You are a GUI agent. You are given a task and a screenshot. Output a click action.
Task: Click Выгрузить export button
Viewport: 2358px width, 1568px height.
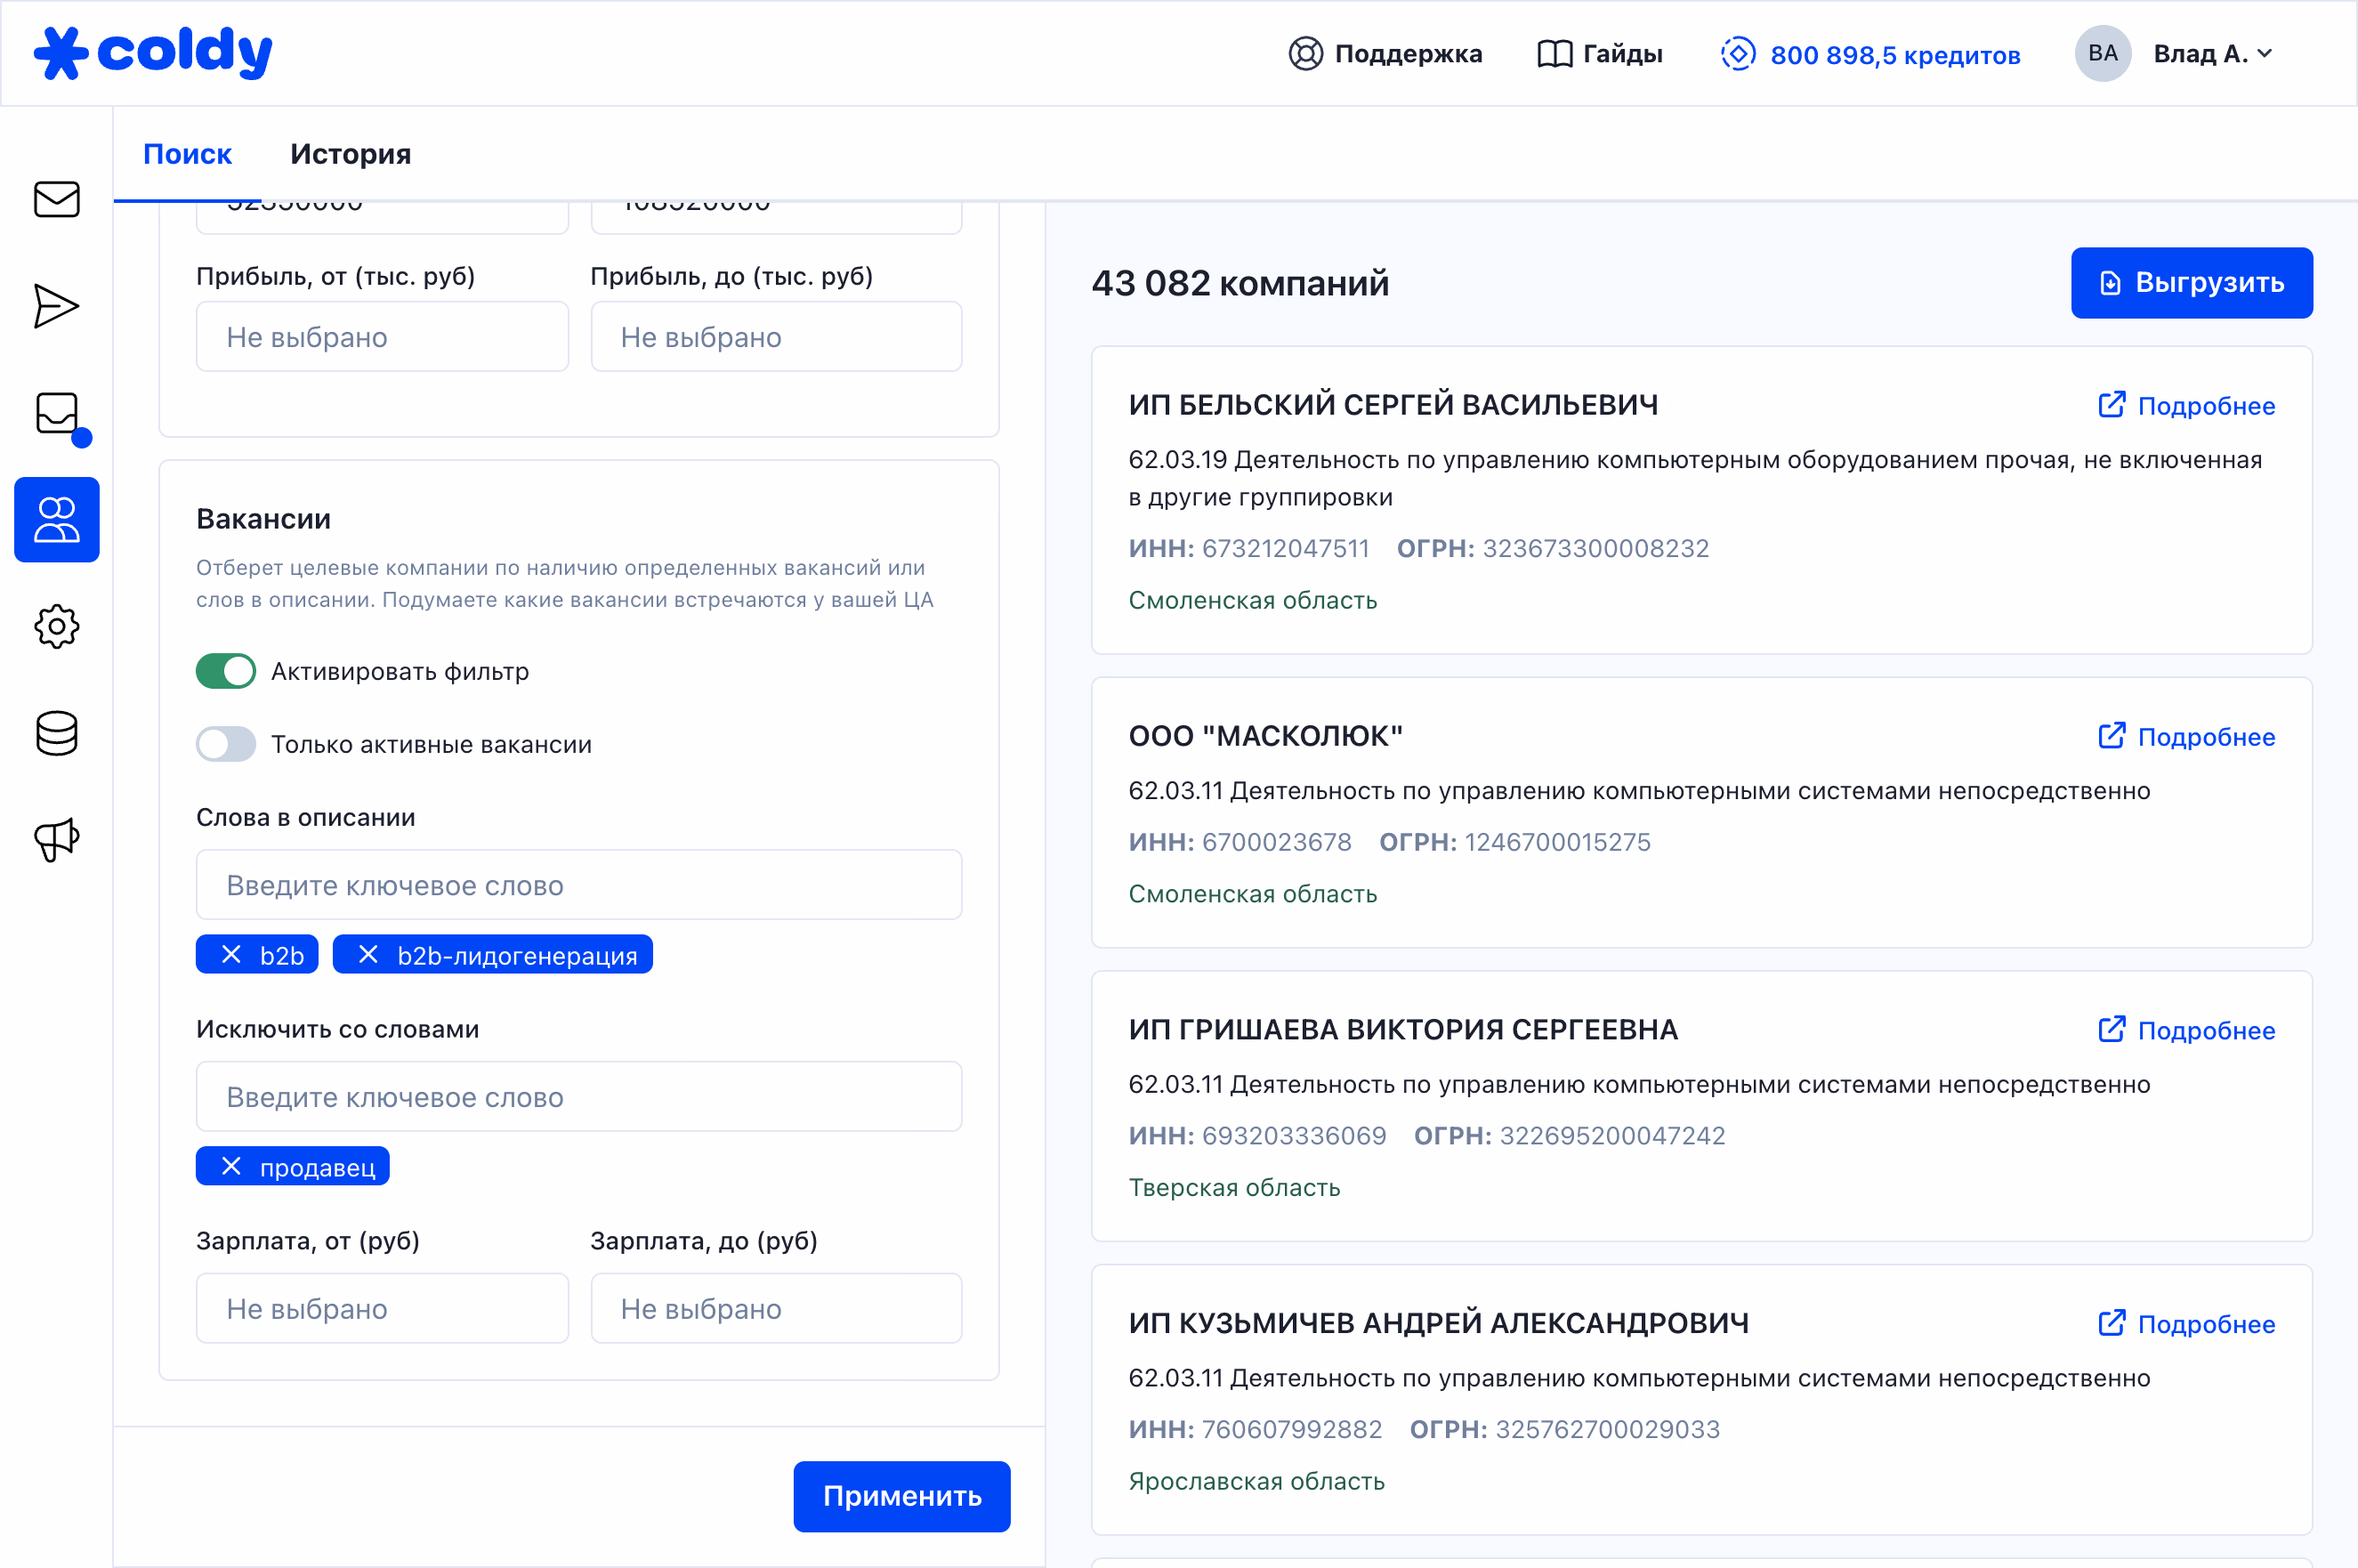click(x=2191, y=283)
